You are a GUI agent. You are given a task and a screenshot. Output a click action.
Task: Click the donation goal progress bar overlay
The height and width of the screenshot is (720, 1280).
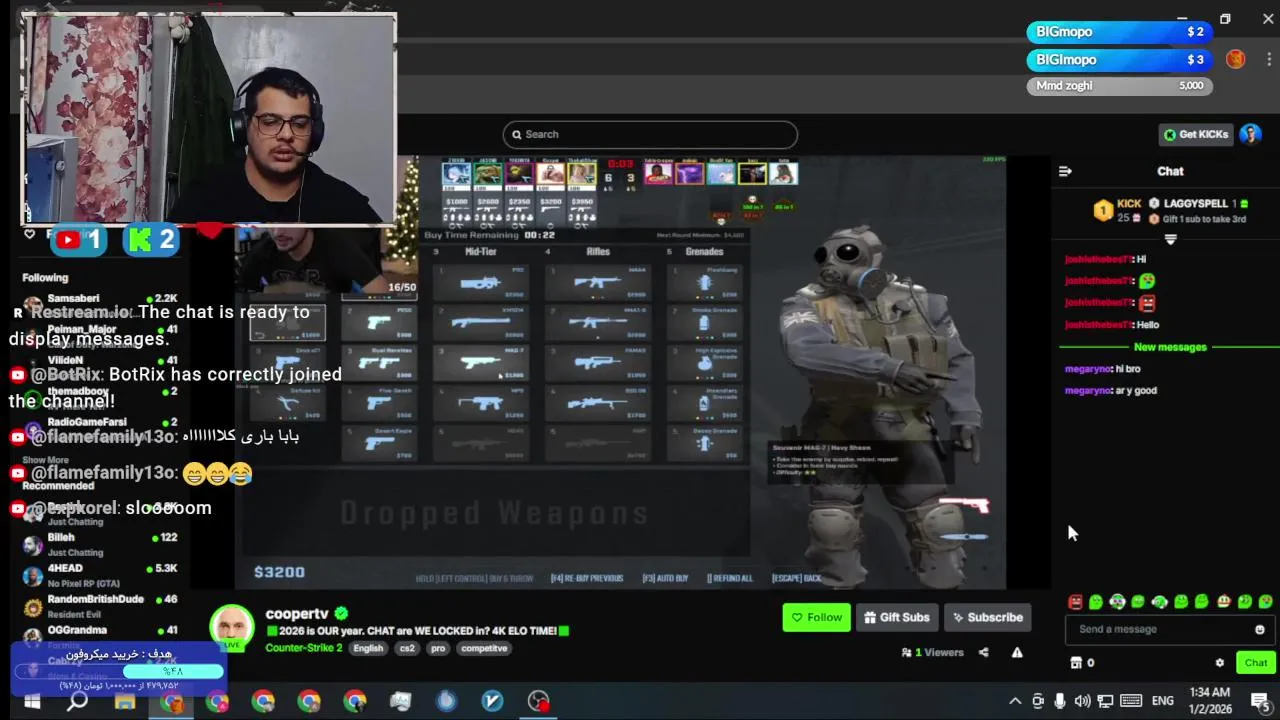(x=118, y=671)
